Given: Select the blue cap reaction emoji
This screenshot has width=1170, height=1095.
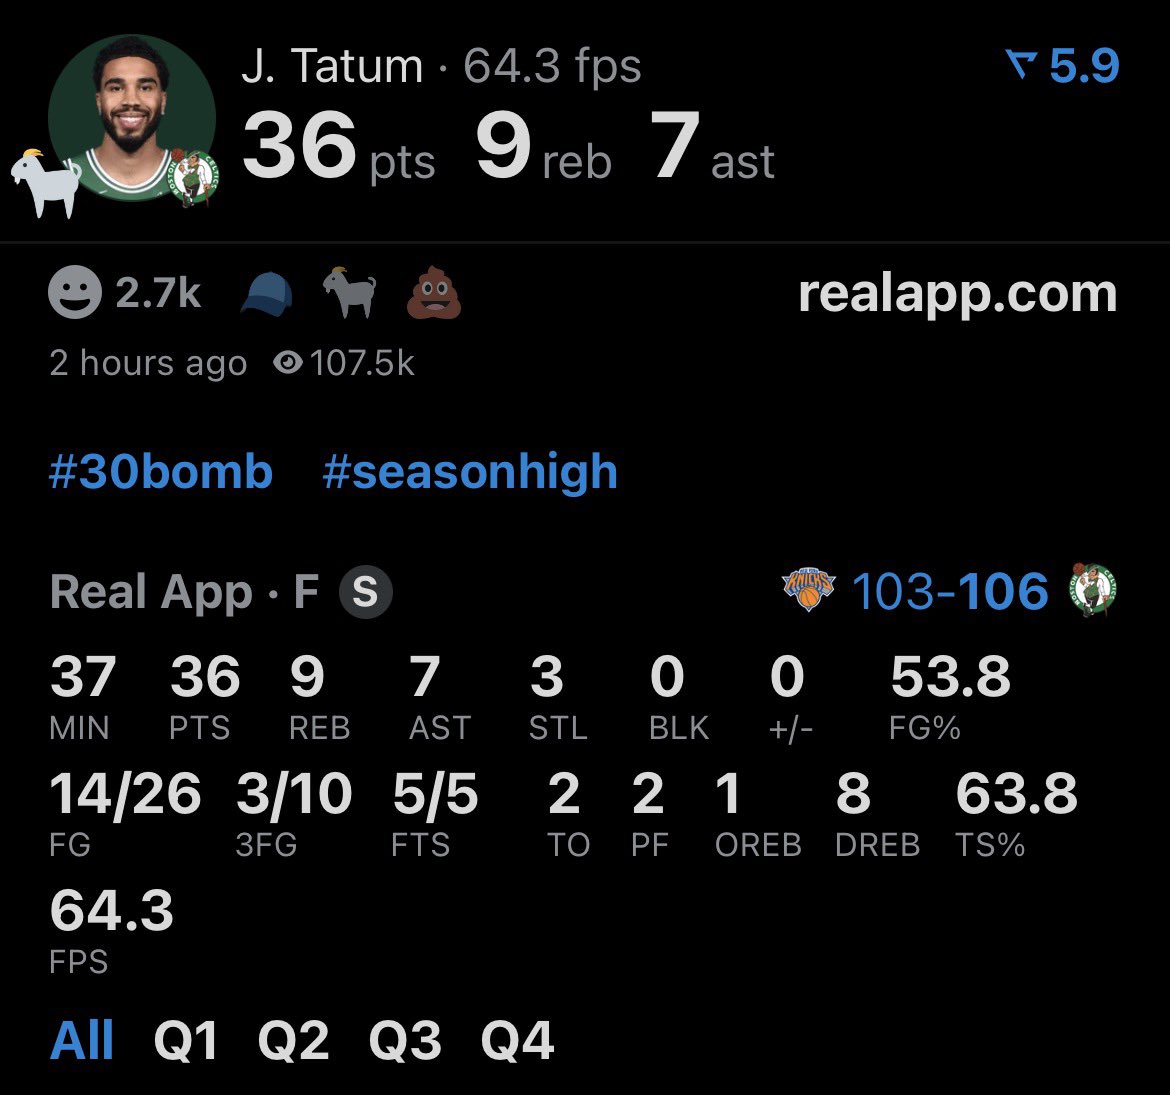Looking at the screenshot, I should click(266, 294).
